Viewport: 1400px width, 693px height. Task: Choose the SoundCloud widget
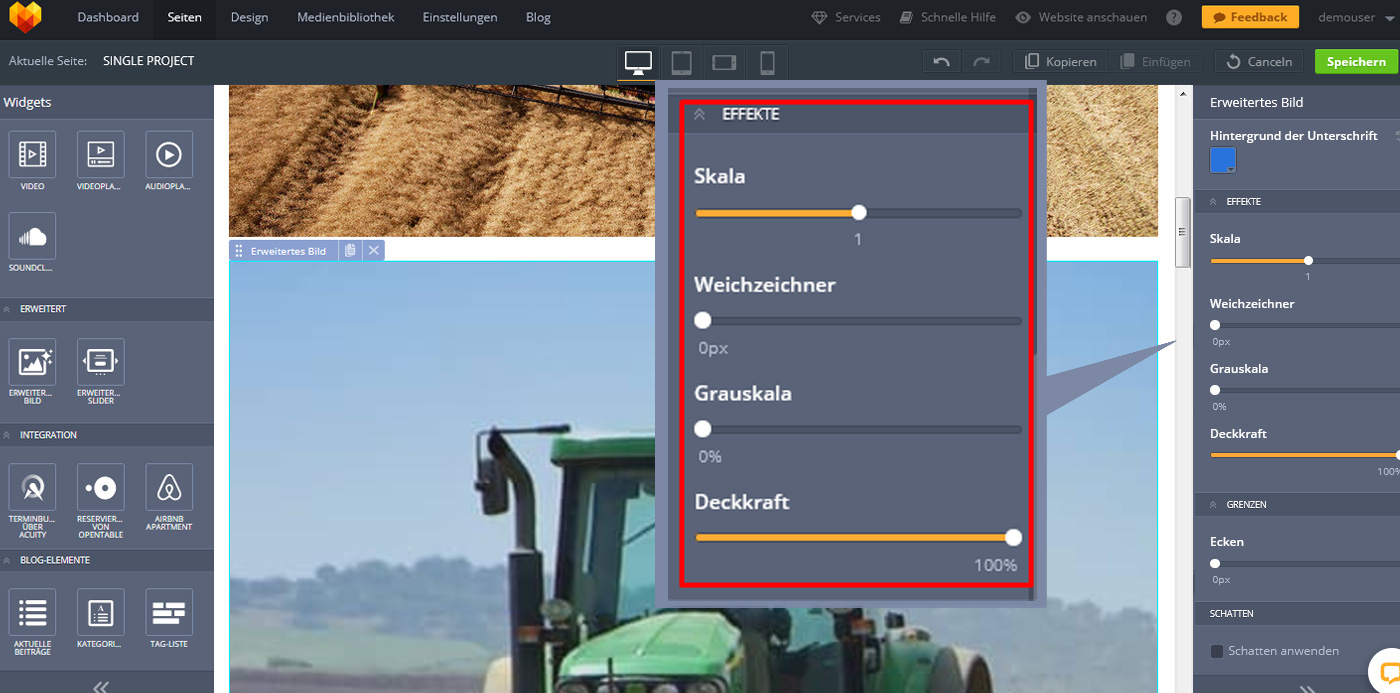tap(32, 237)
